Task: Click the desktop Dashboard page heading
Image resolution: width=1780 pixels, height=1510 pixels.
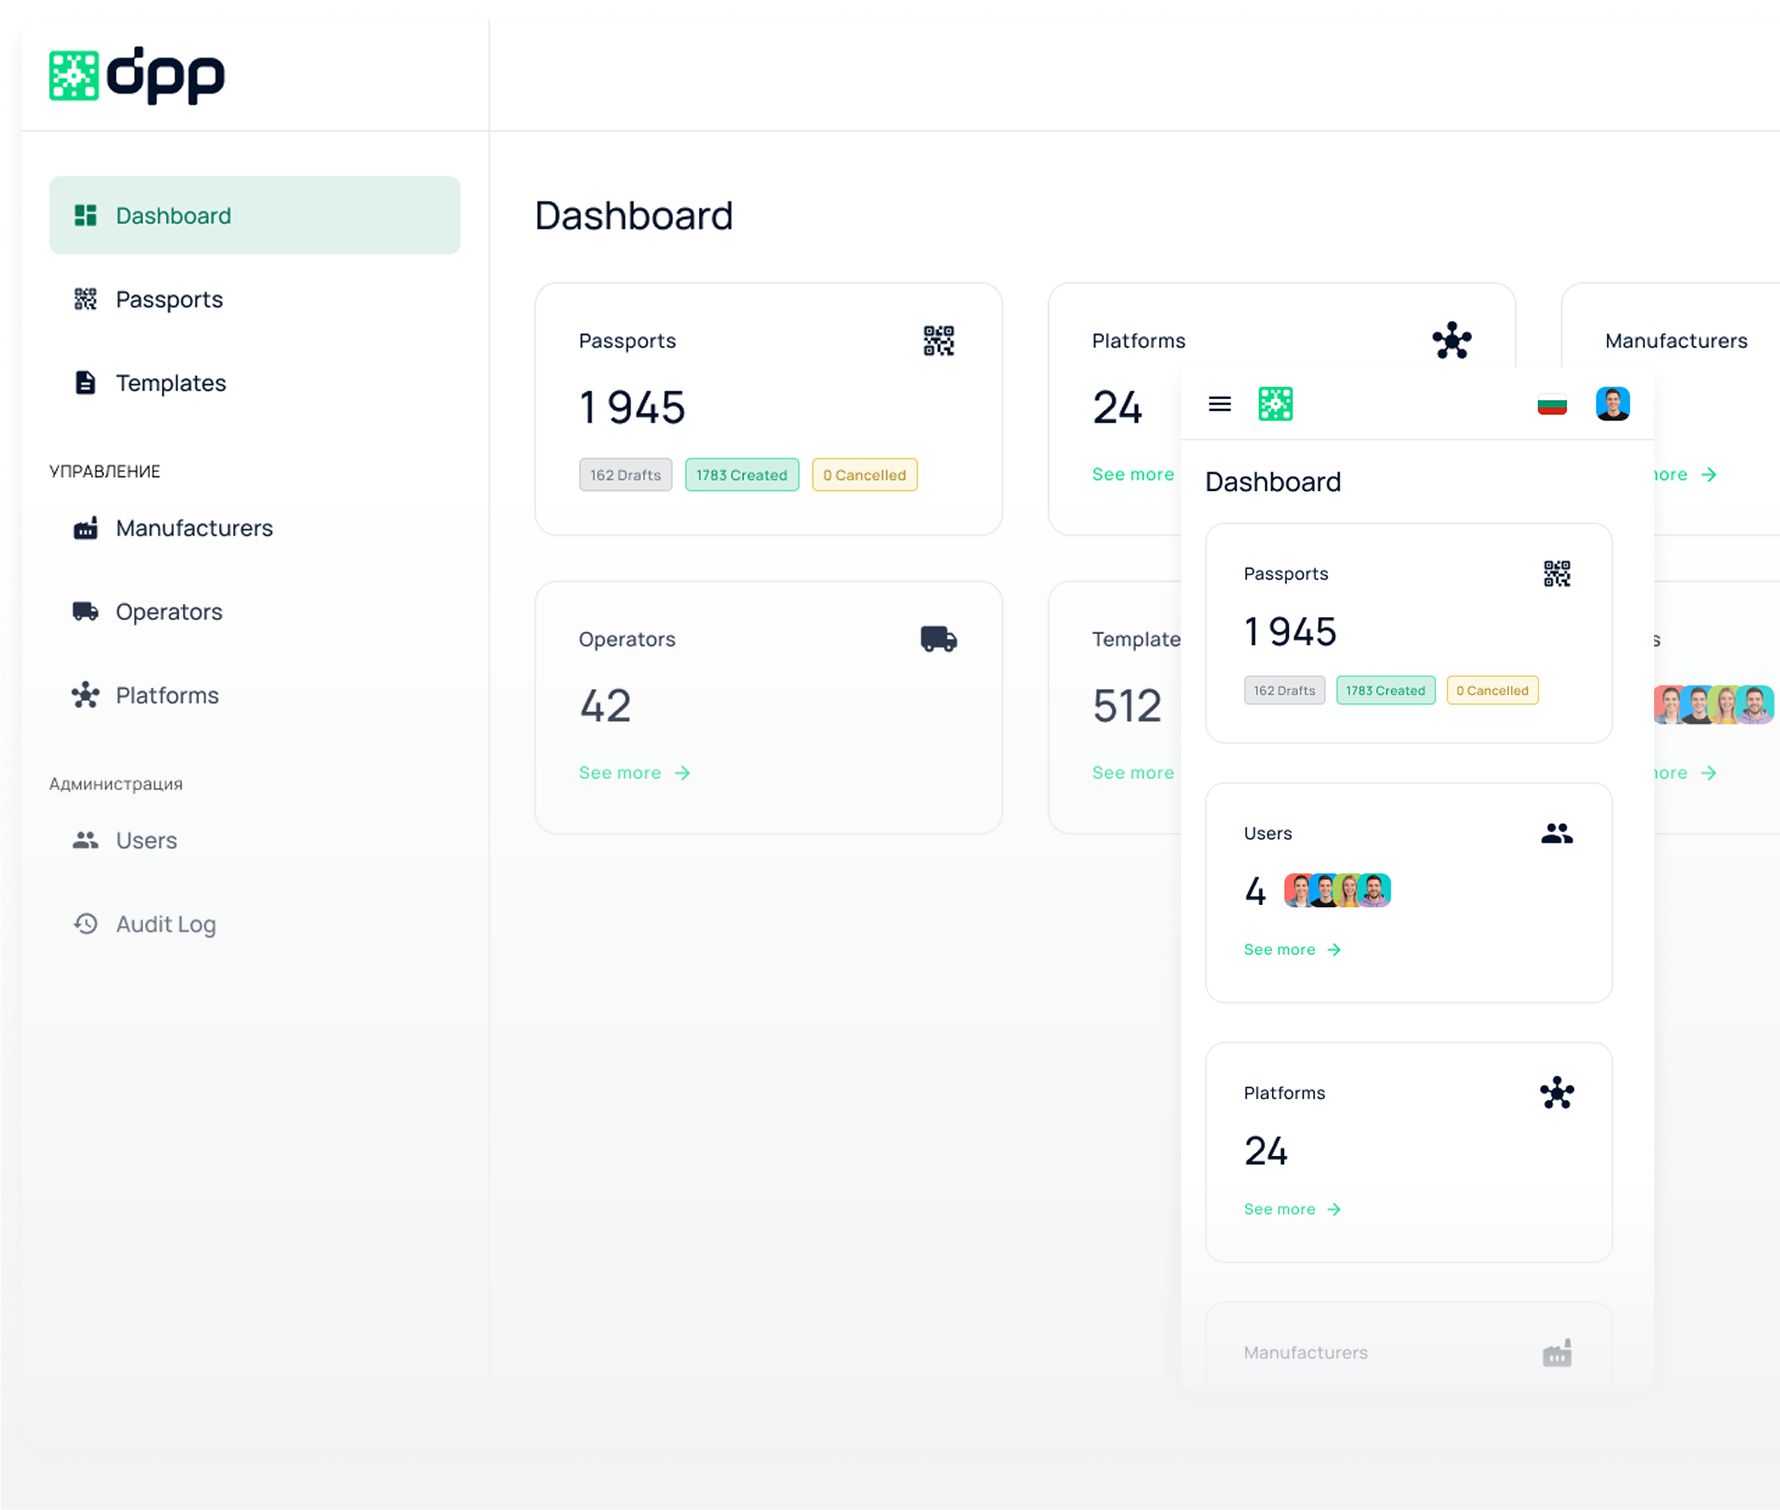Action: coord(634,216)
